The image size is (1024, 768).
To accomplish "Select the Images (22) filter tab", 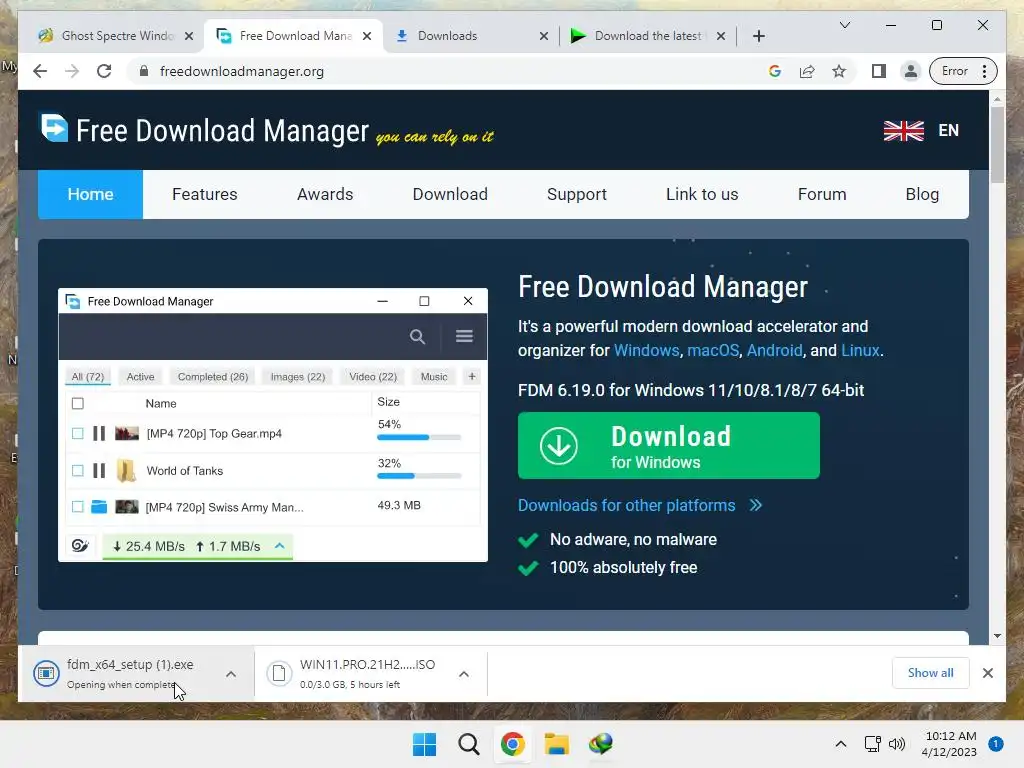I will [x=298, y=377].
